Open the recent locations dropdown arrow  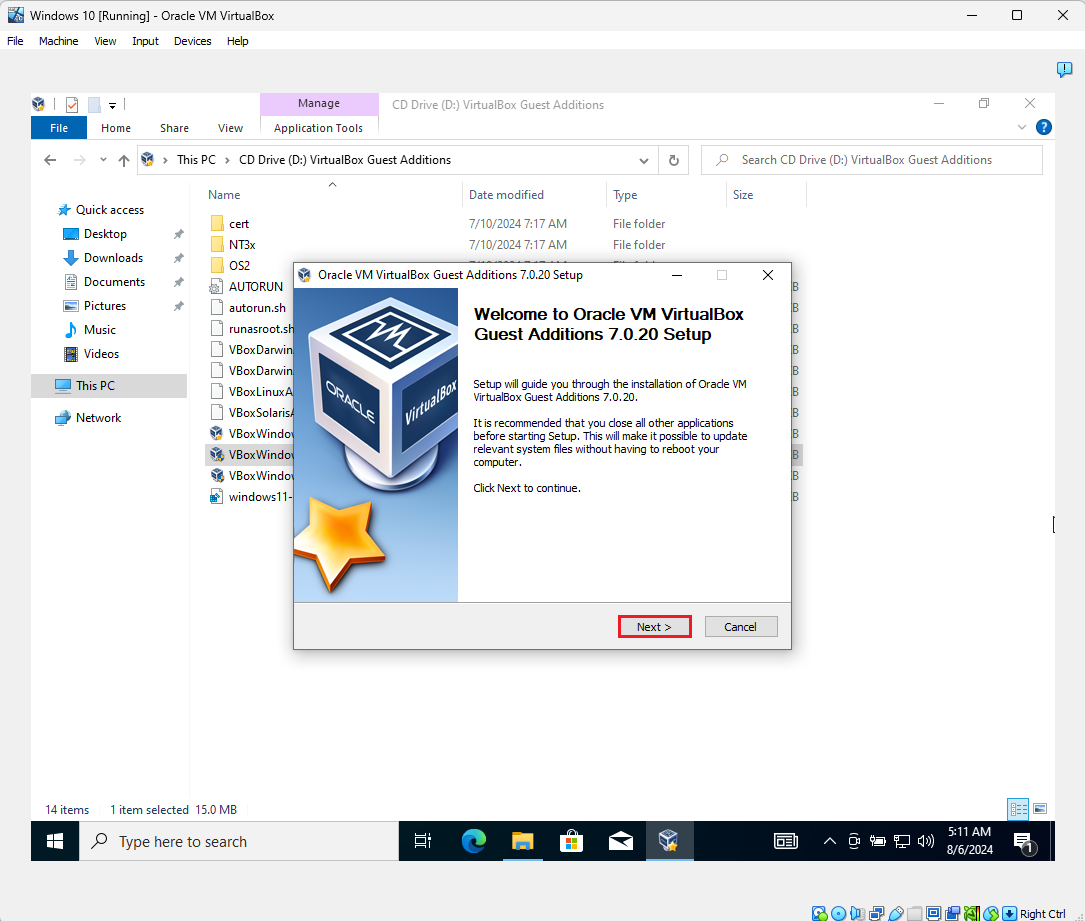pos(103,160)
